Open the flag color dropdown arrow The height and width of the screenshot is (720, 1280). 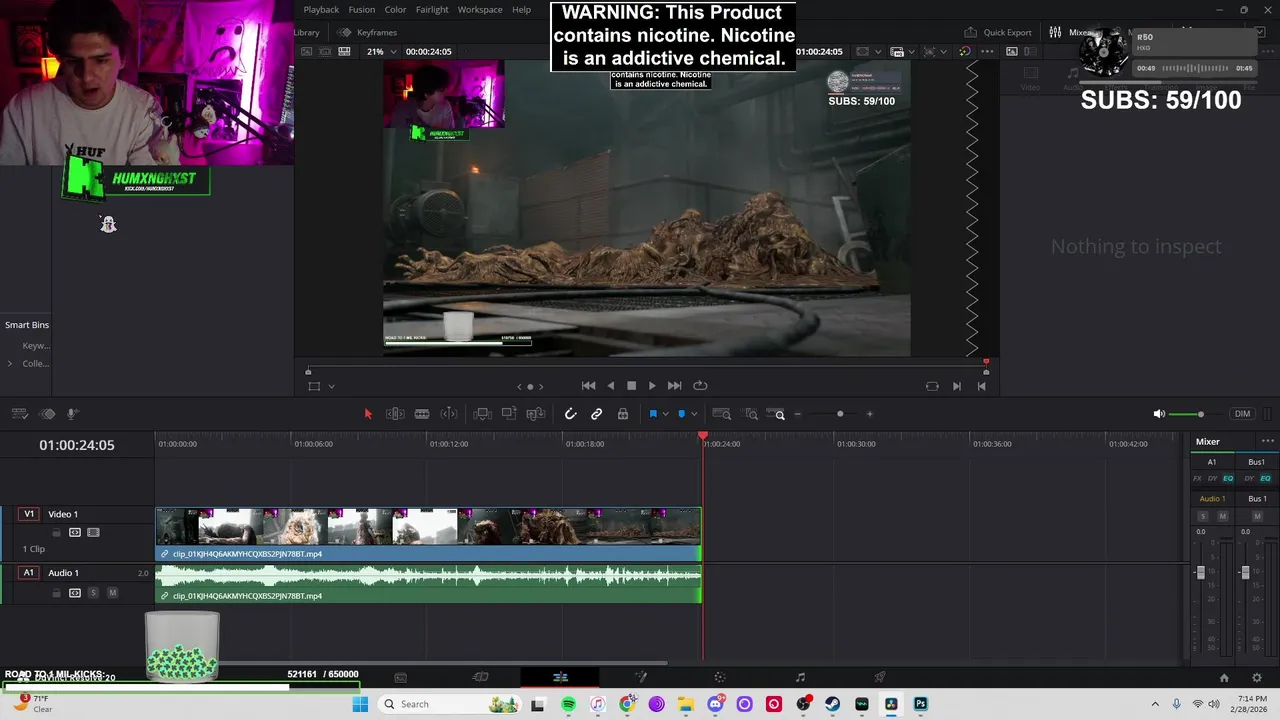tap(665, 414)
